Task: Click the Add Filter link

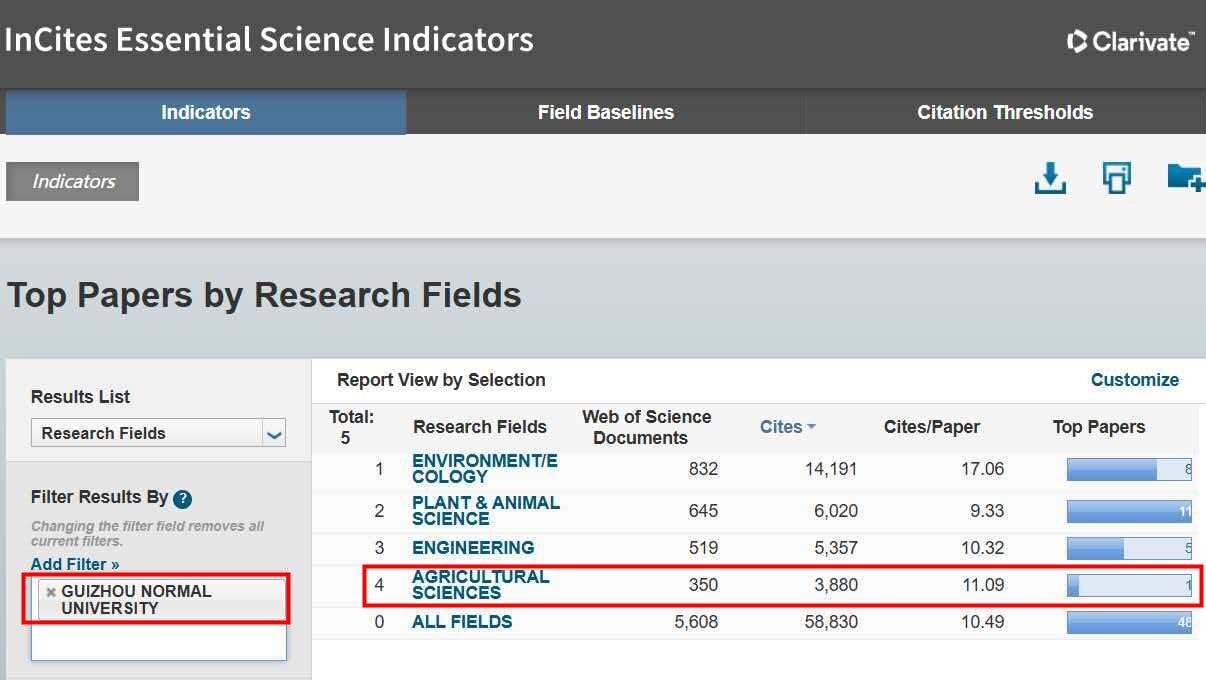Action: (x=75, y=564)
